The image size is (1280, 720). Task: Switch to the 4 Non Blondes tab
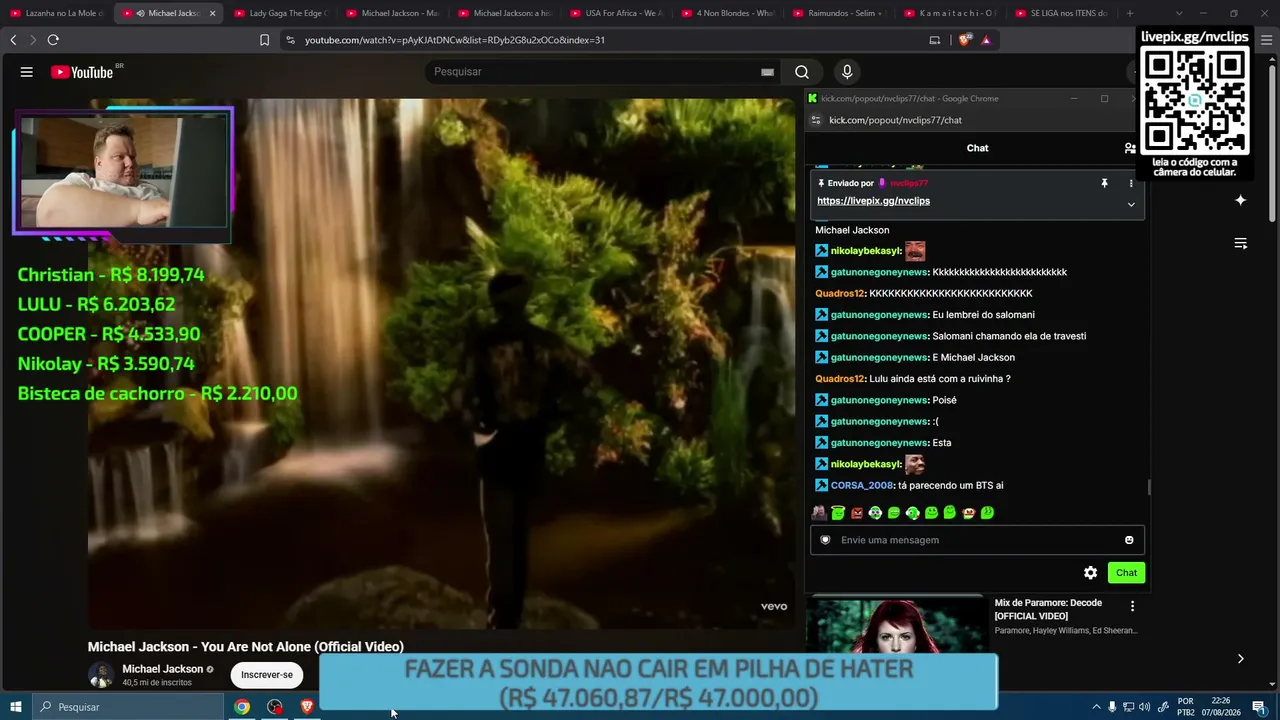tap(728, 13)
